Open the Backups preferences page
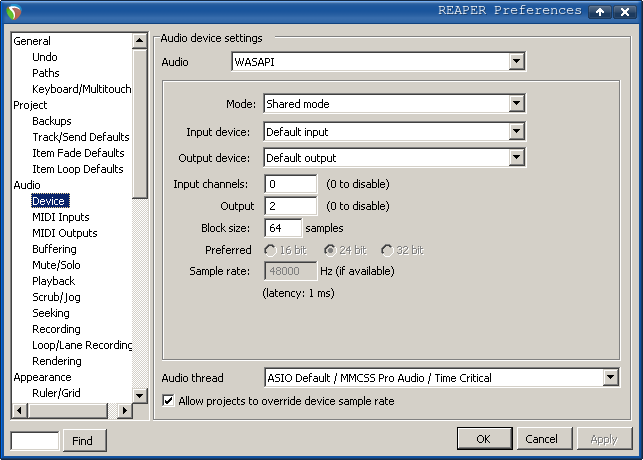Screen dimensions: 643x460 tap(52, 121)
